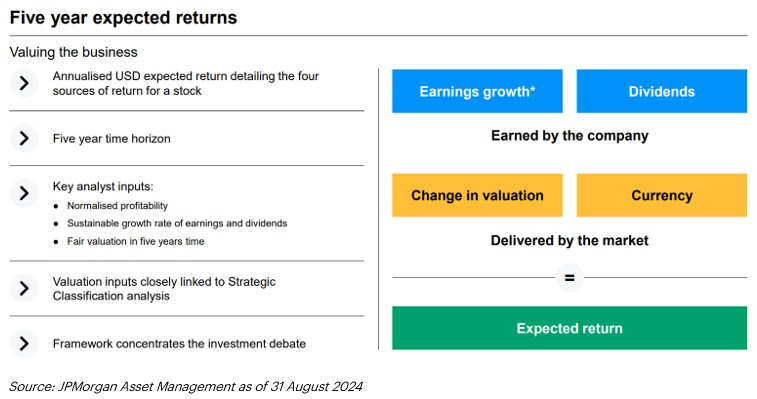This screenshot has width=757, height=399.
Task: Click chevron beside Valuation inputs closely linked
Action: [x=24, y=288]
